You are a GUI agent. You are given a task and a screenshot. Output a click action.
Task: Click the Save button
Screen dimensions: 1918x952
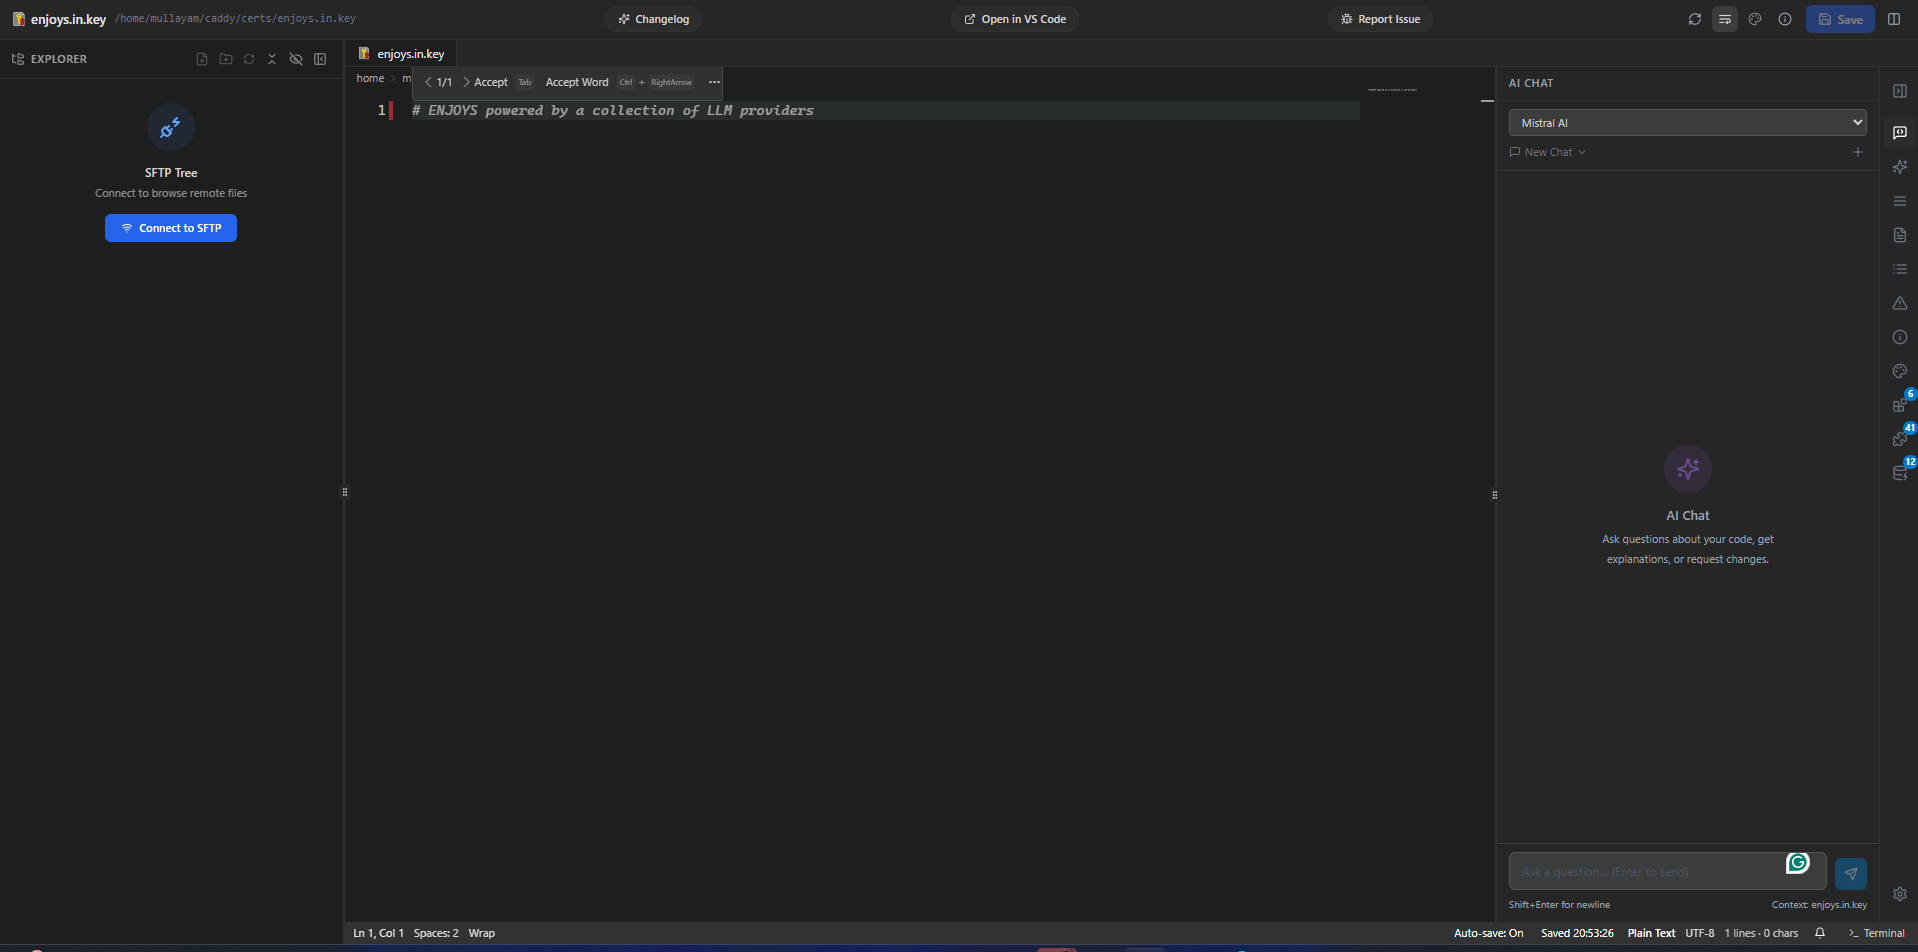1840,19
